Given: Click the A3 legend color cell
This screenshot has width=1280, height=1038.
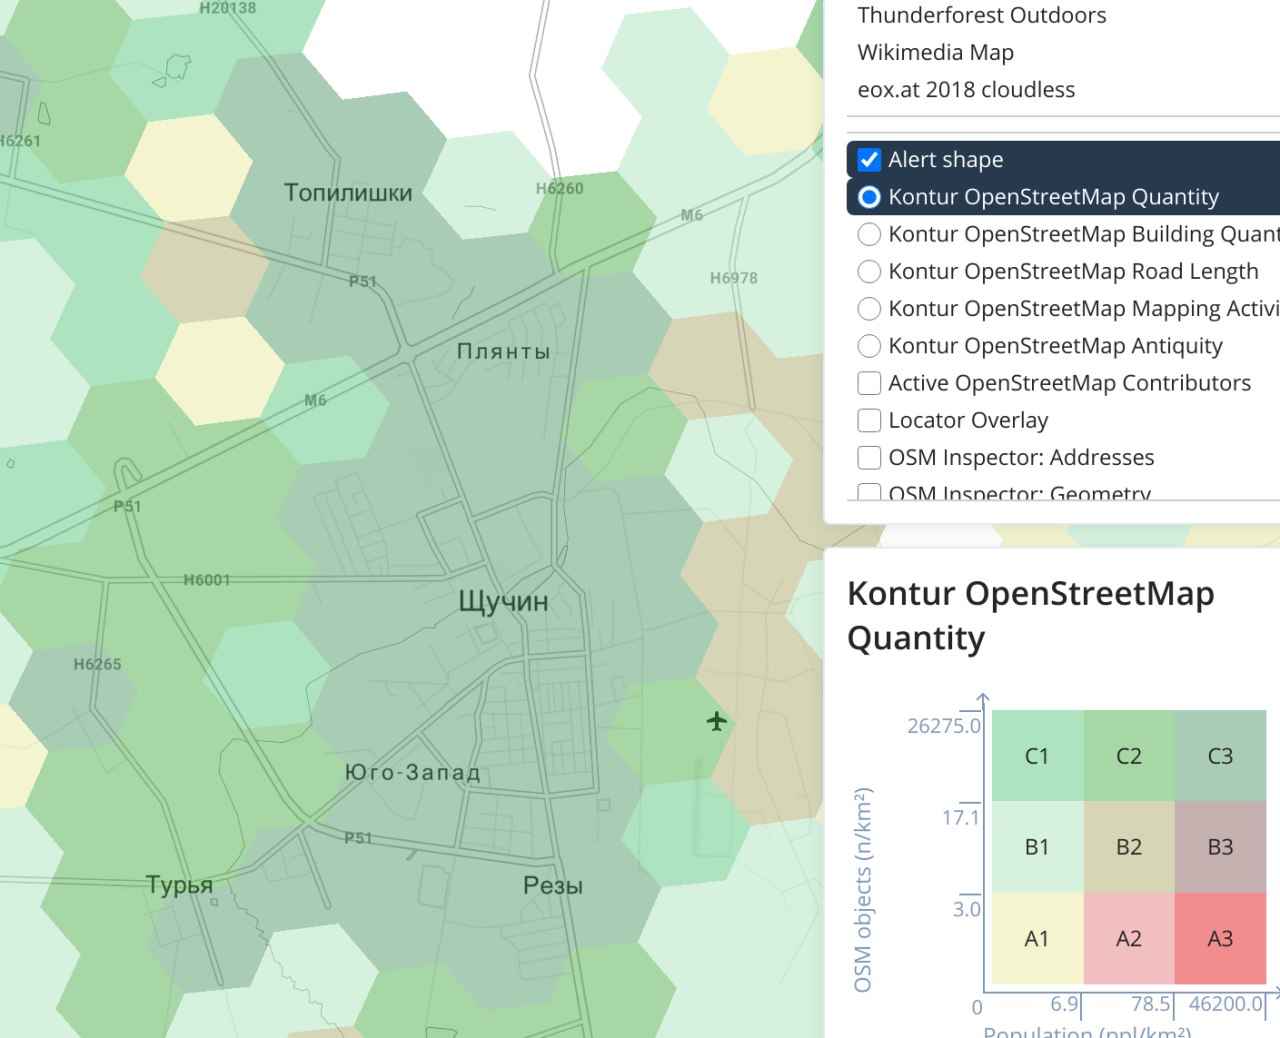Looking at the screenshot, I should tap(1220, 938).
